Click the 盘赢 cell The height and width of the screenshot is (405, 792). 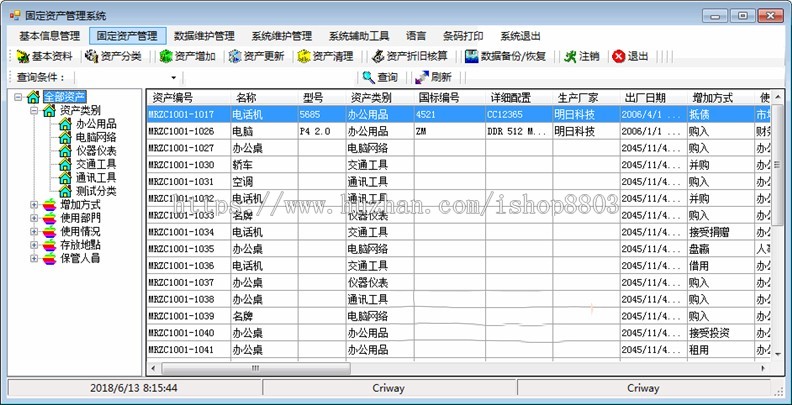pyautogui.click(x=721, y=248)
